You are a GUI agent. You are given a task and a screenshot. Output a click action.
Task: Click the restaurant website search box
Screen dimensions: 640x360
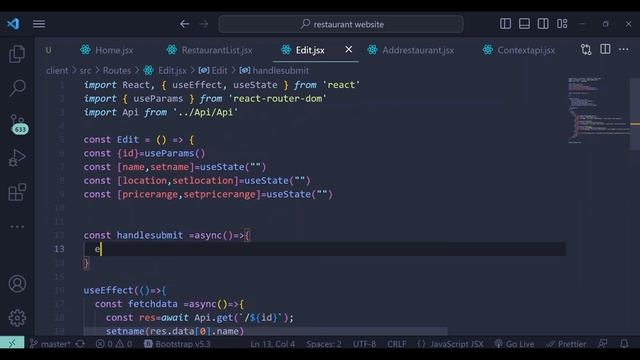click(x=341, y=24)
